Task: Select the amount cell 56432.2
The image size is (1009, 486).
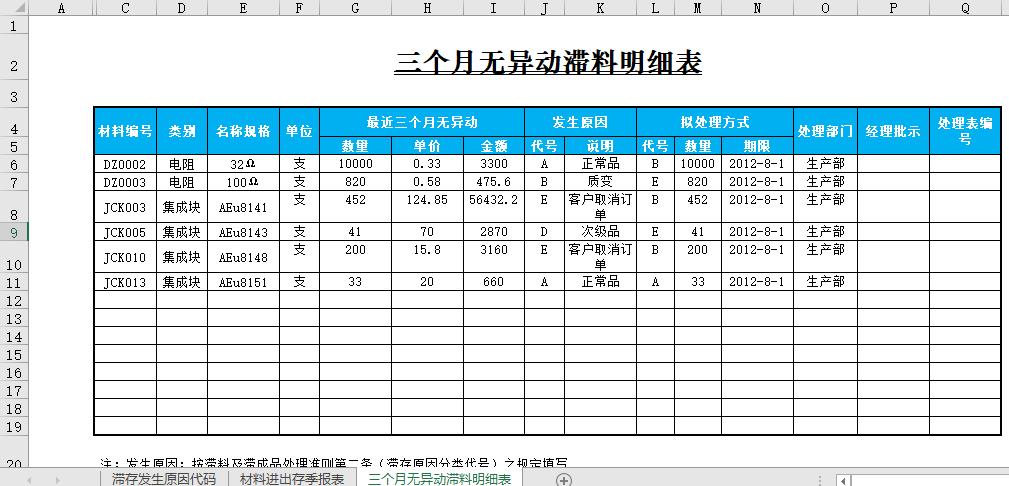Action: [x=494, y=200]
